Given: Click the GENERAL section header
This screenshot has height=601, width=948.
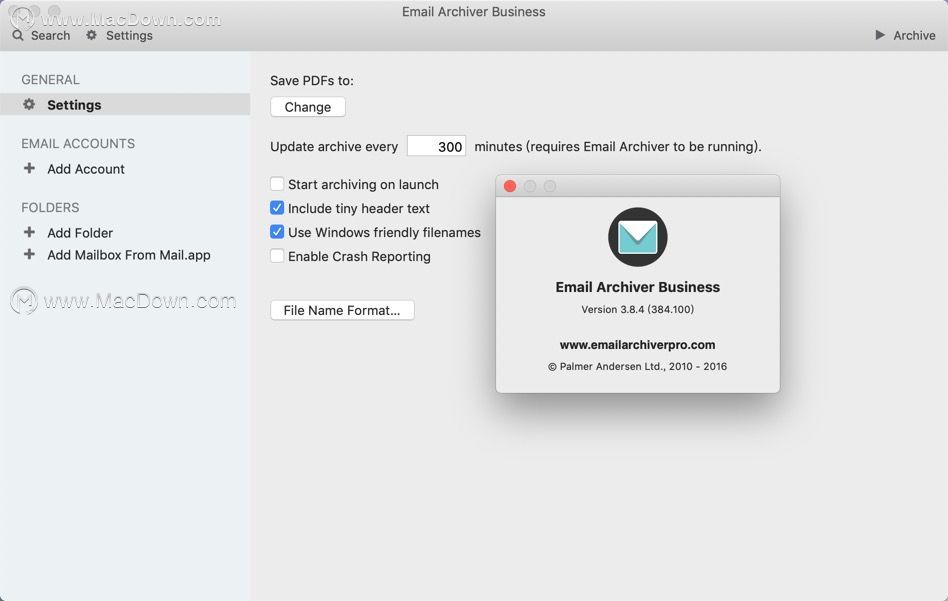Looking at the screenshot, I should (50, 80).
